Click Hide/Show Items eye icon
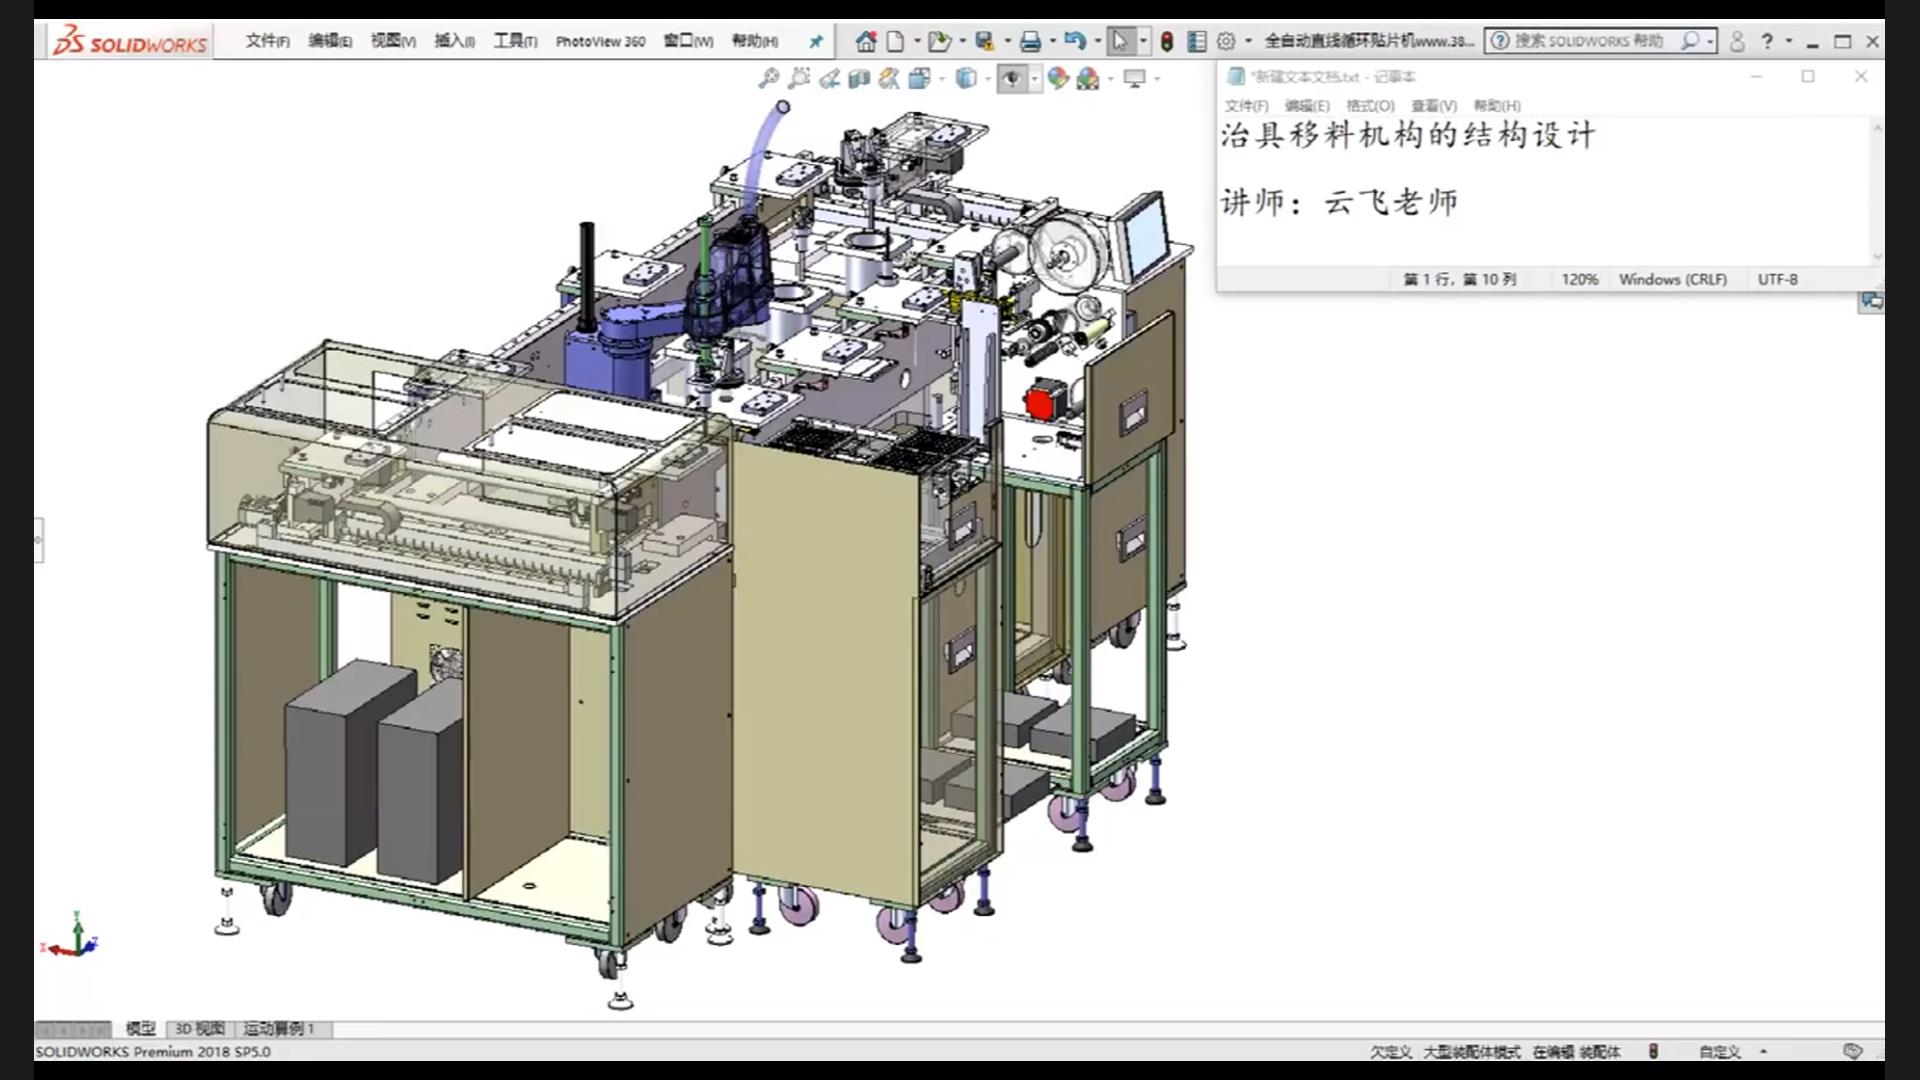1920x1080 pixels. pyautogui.click(x=1012, y=78)
